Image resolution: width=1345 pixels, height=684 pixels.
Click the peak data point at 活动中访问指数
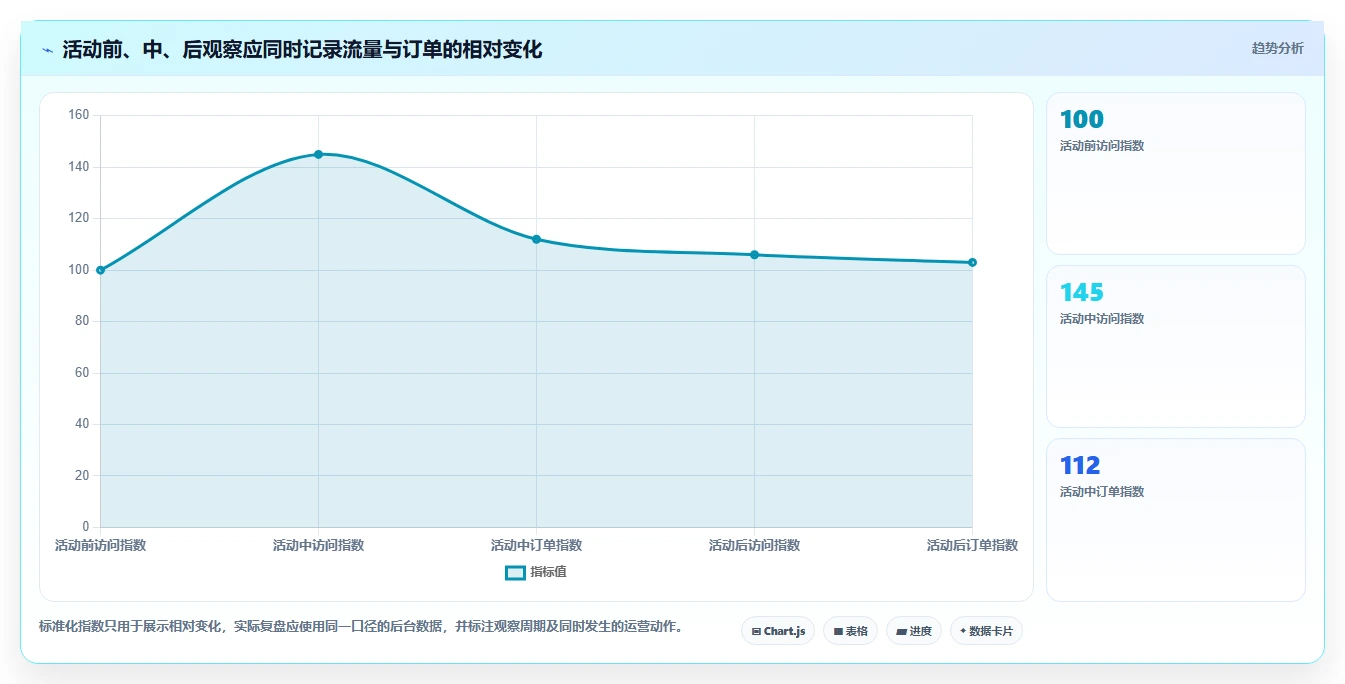tap(318, 154)
